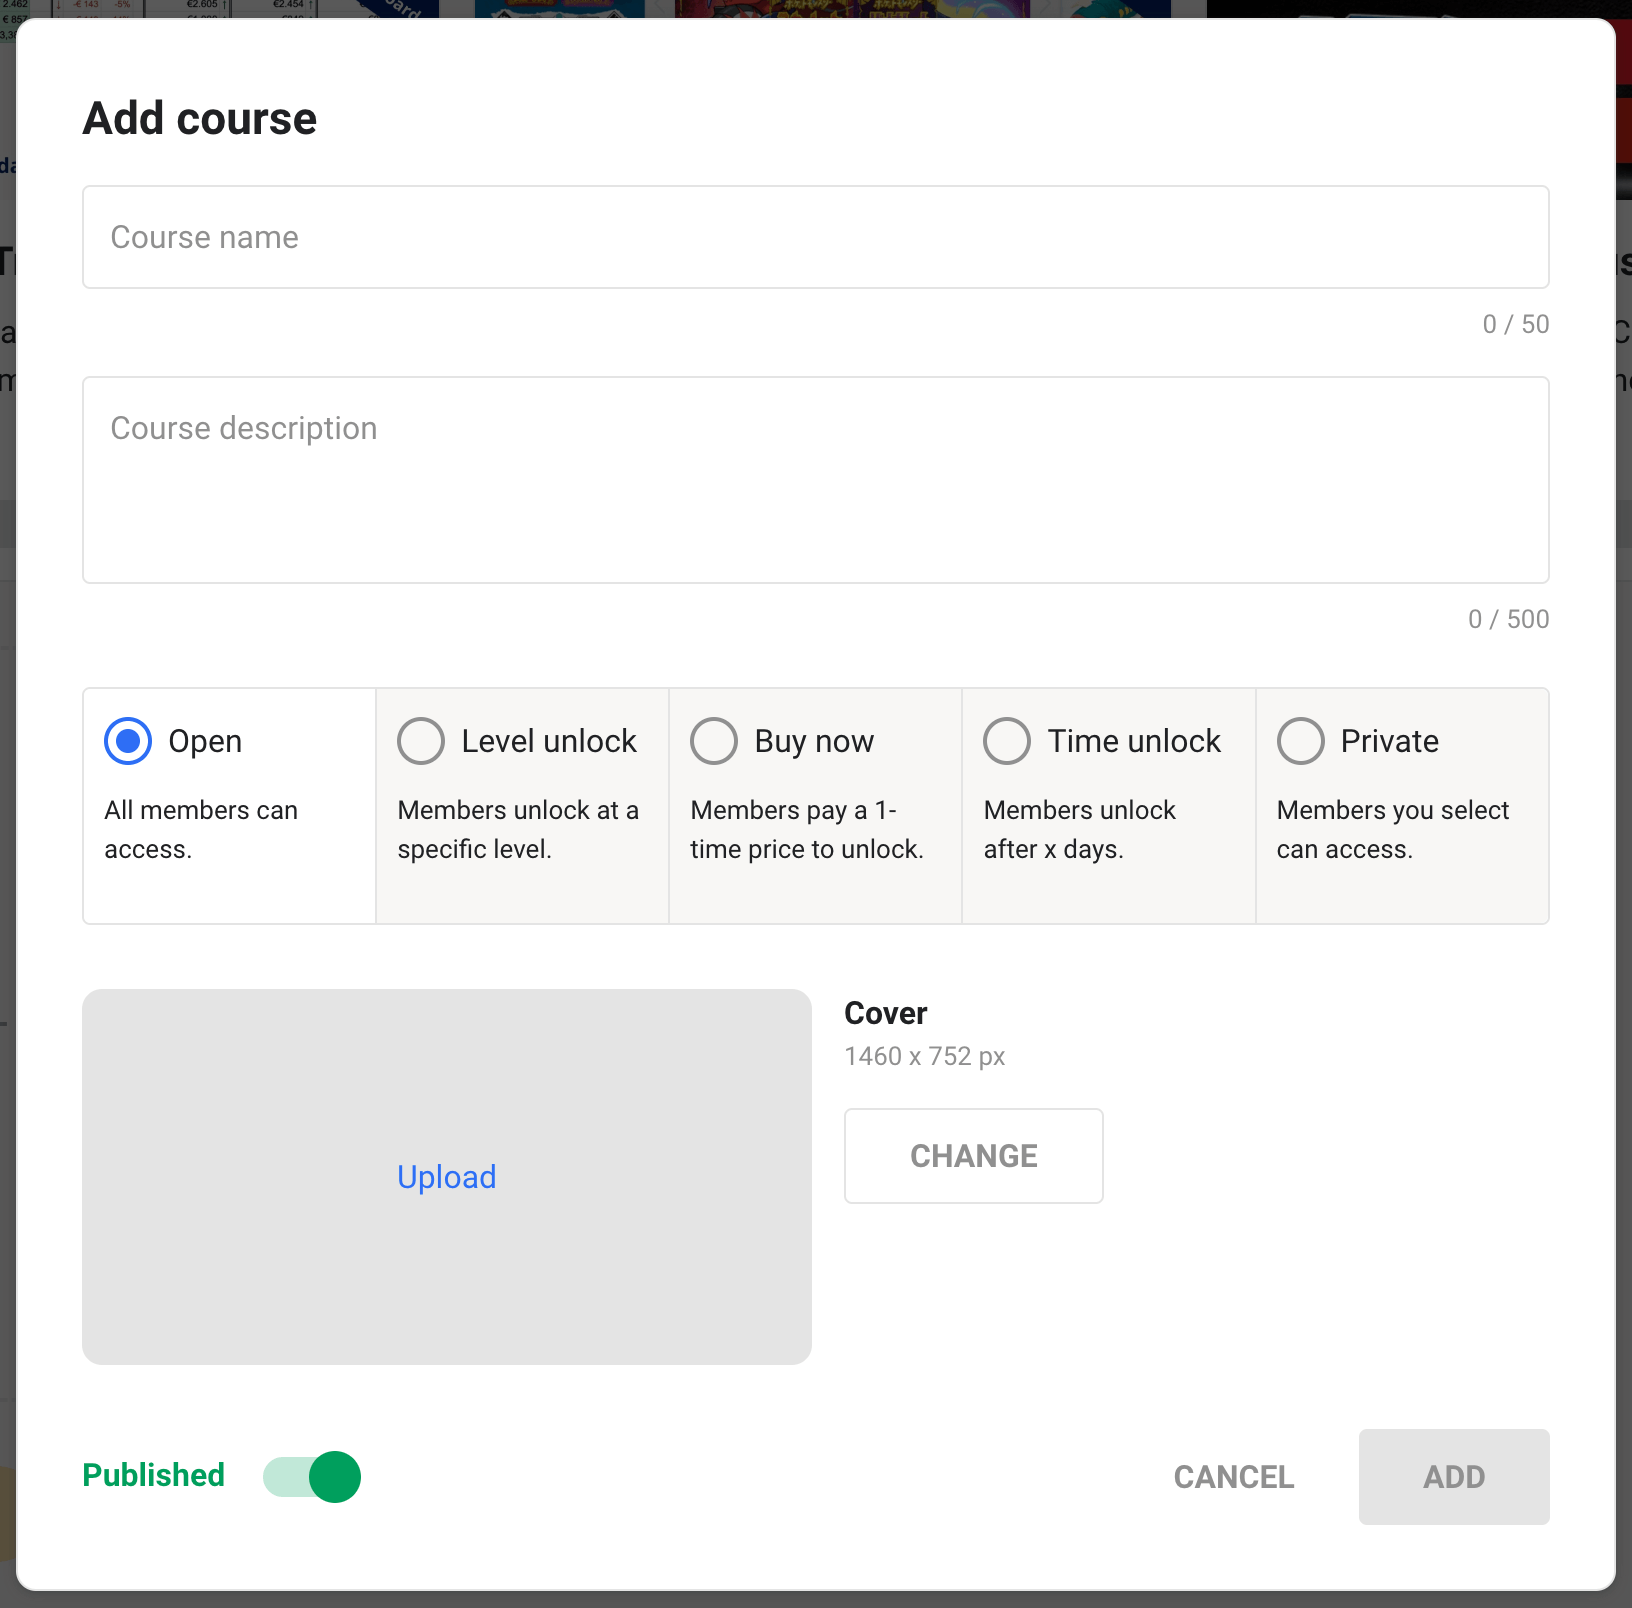The height and width of the screenshot is (1608, 1632).
Task: Focus the Course description text area
Action: (x=815, y=480)
